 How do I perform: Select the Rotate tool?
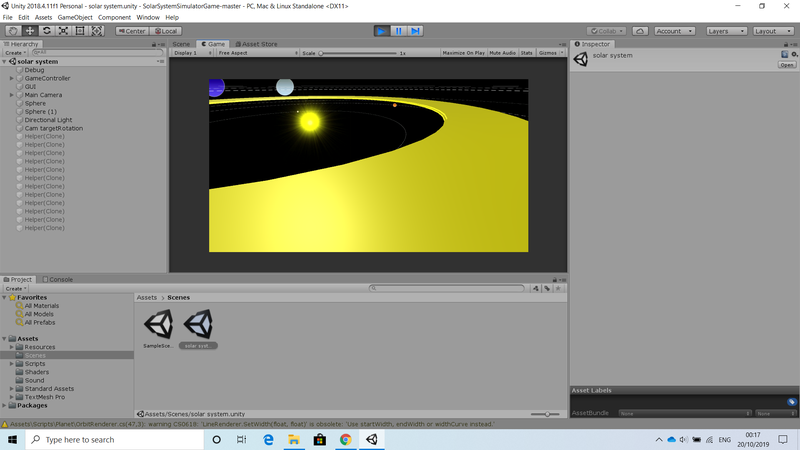tap(47, 31)
